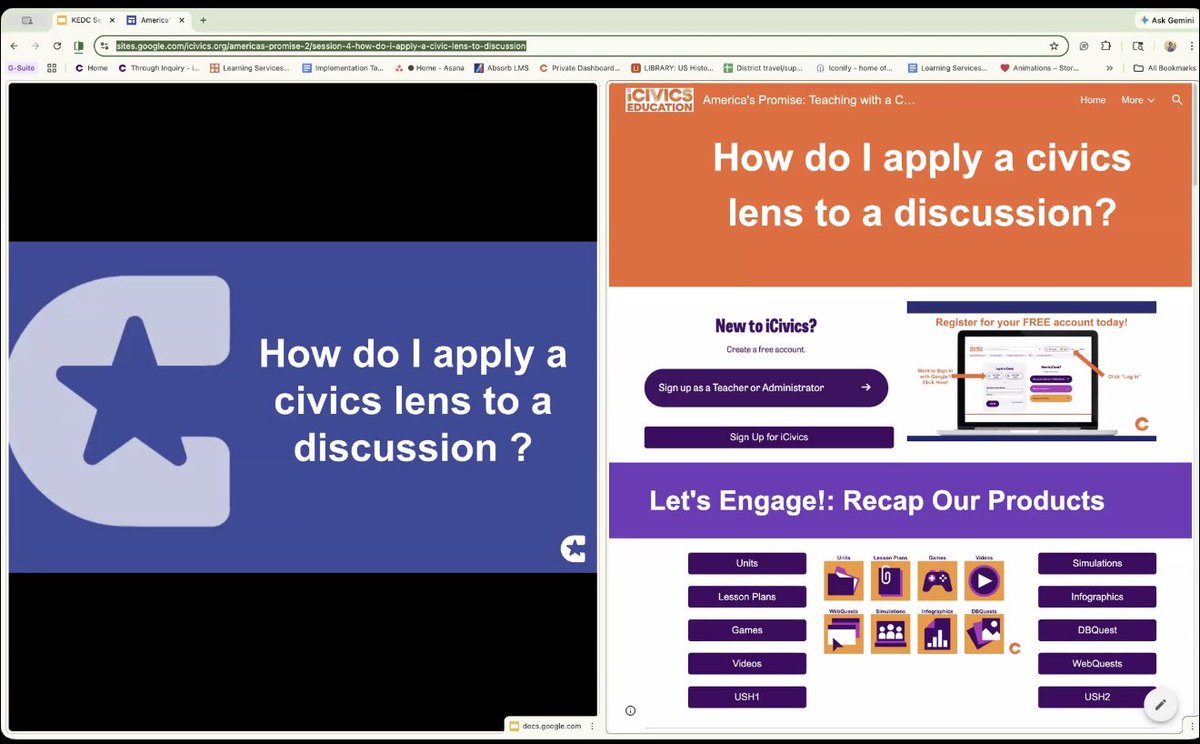
Task: Open the page info icon at the bottom left
Action: click(630, 711)
